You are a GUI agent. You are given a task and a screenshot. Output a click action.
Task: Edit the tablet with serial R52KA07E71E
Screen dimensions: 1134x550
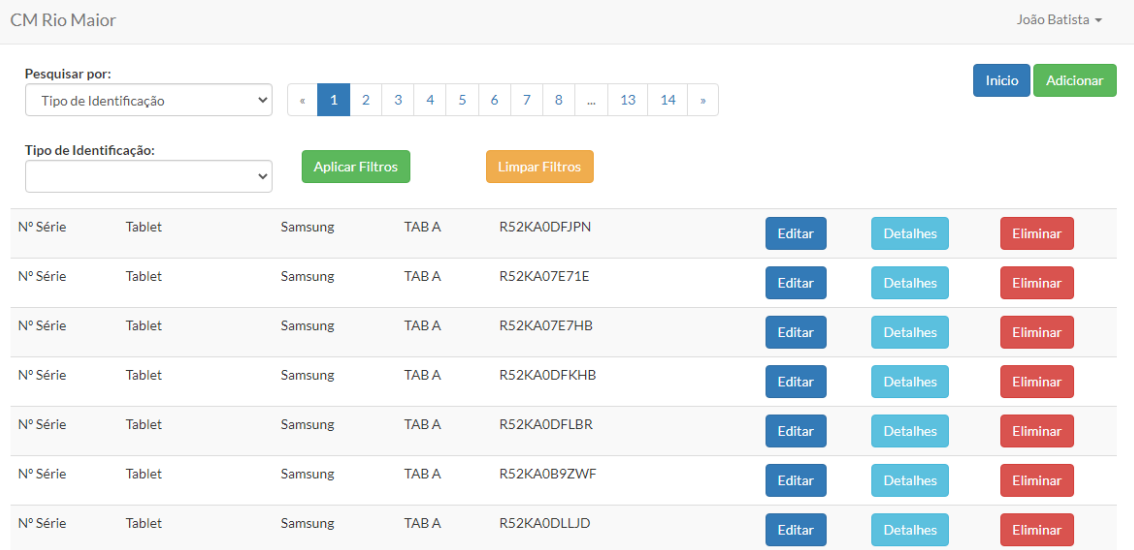pos(796,282)
